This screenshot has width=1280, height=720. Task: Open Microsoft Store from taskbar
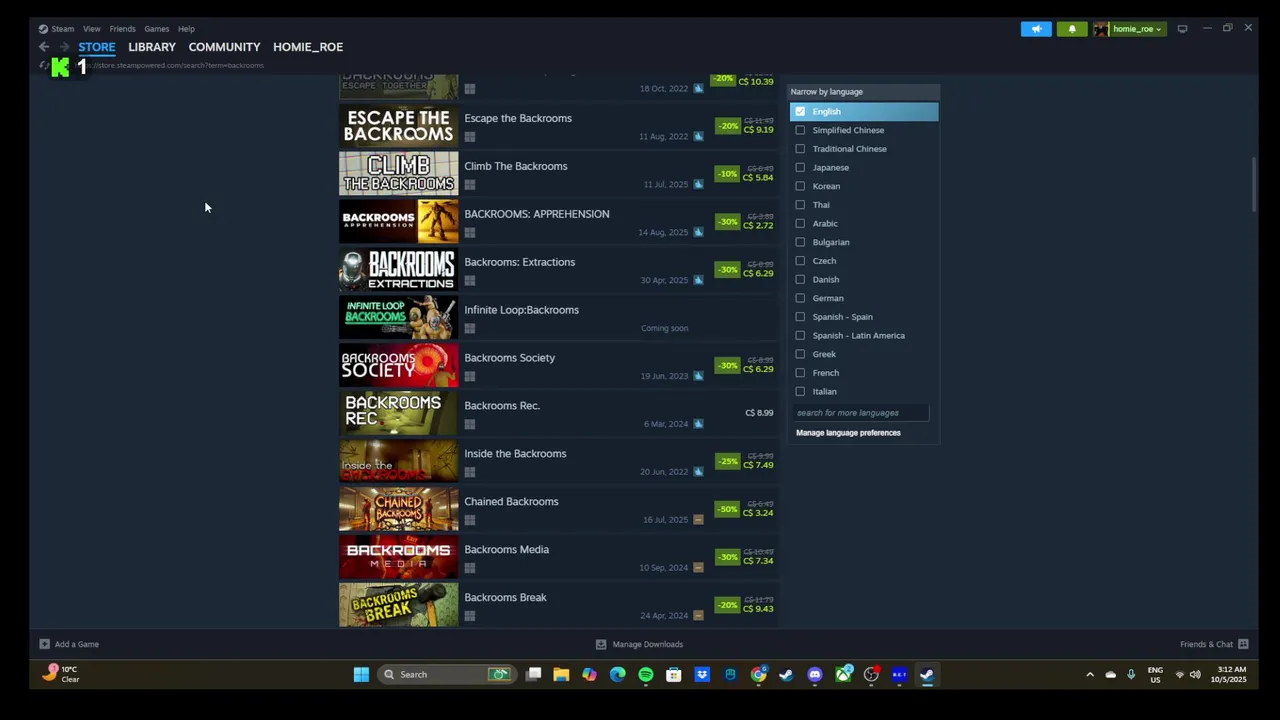coord(674,674)
